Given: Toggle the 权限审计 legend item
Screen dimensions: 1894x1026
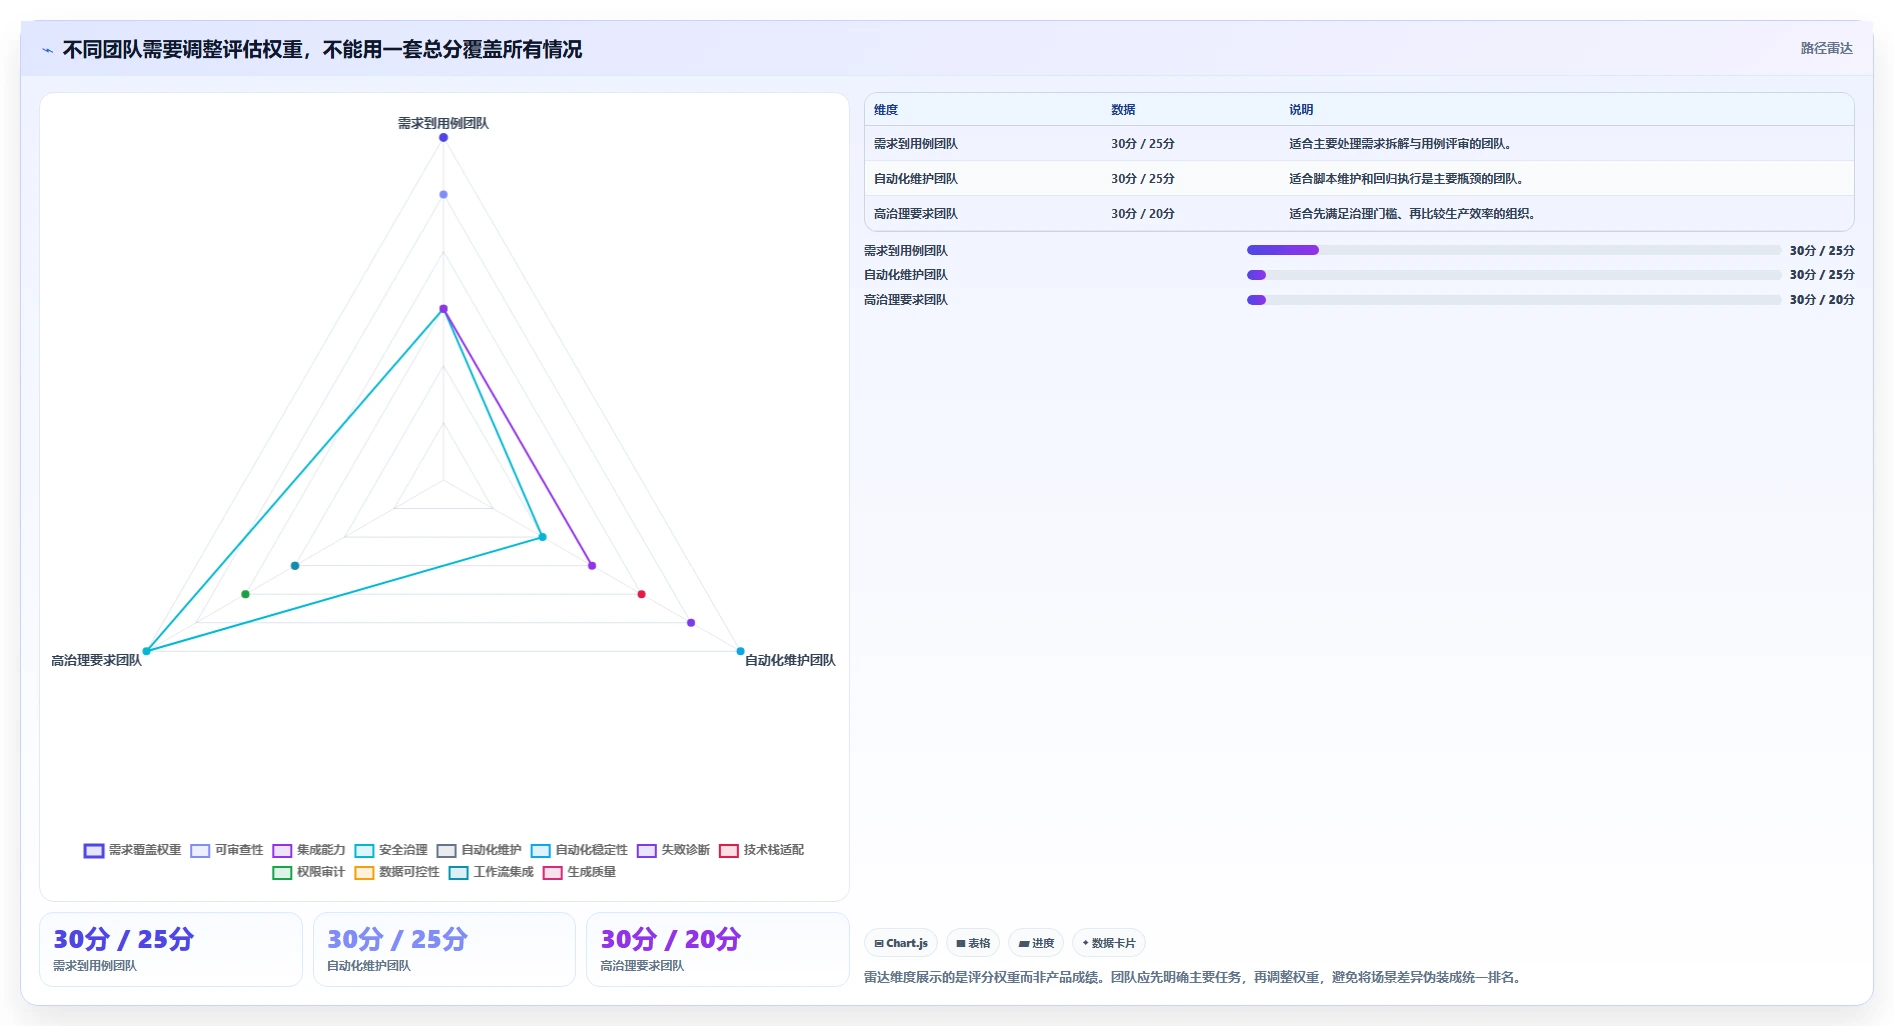Looking at the screenshot, I should pyautogui.click(x=309, y=872).
